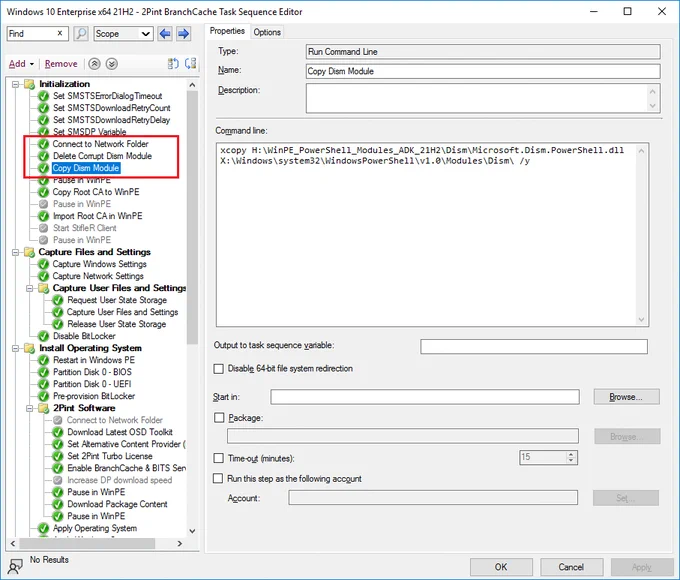Click the Name field with Copy Dism Module
680x580 pixels.
[483, 71]
